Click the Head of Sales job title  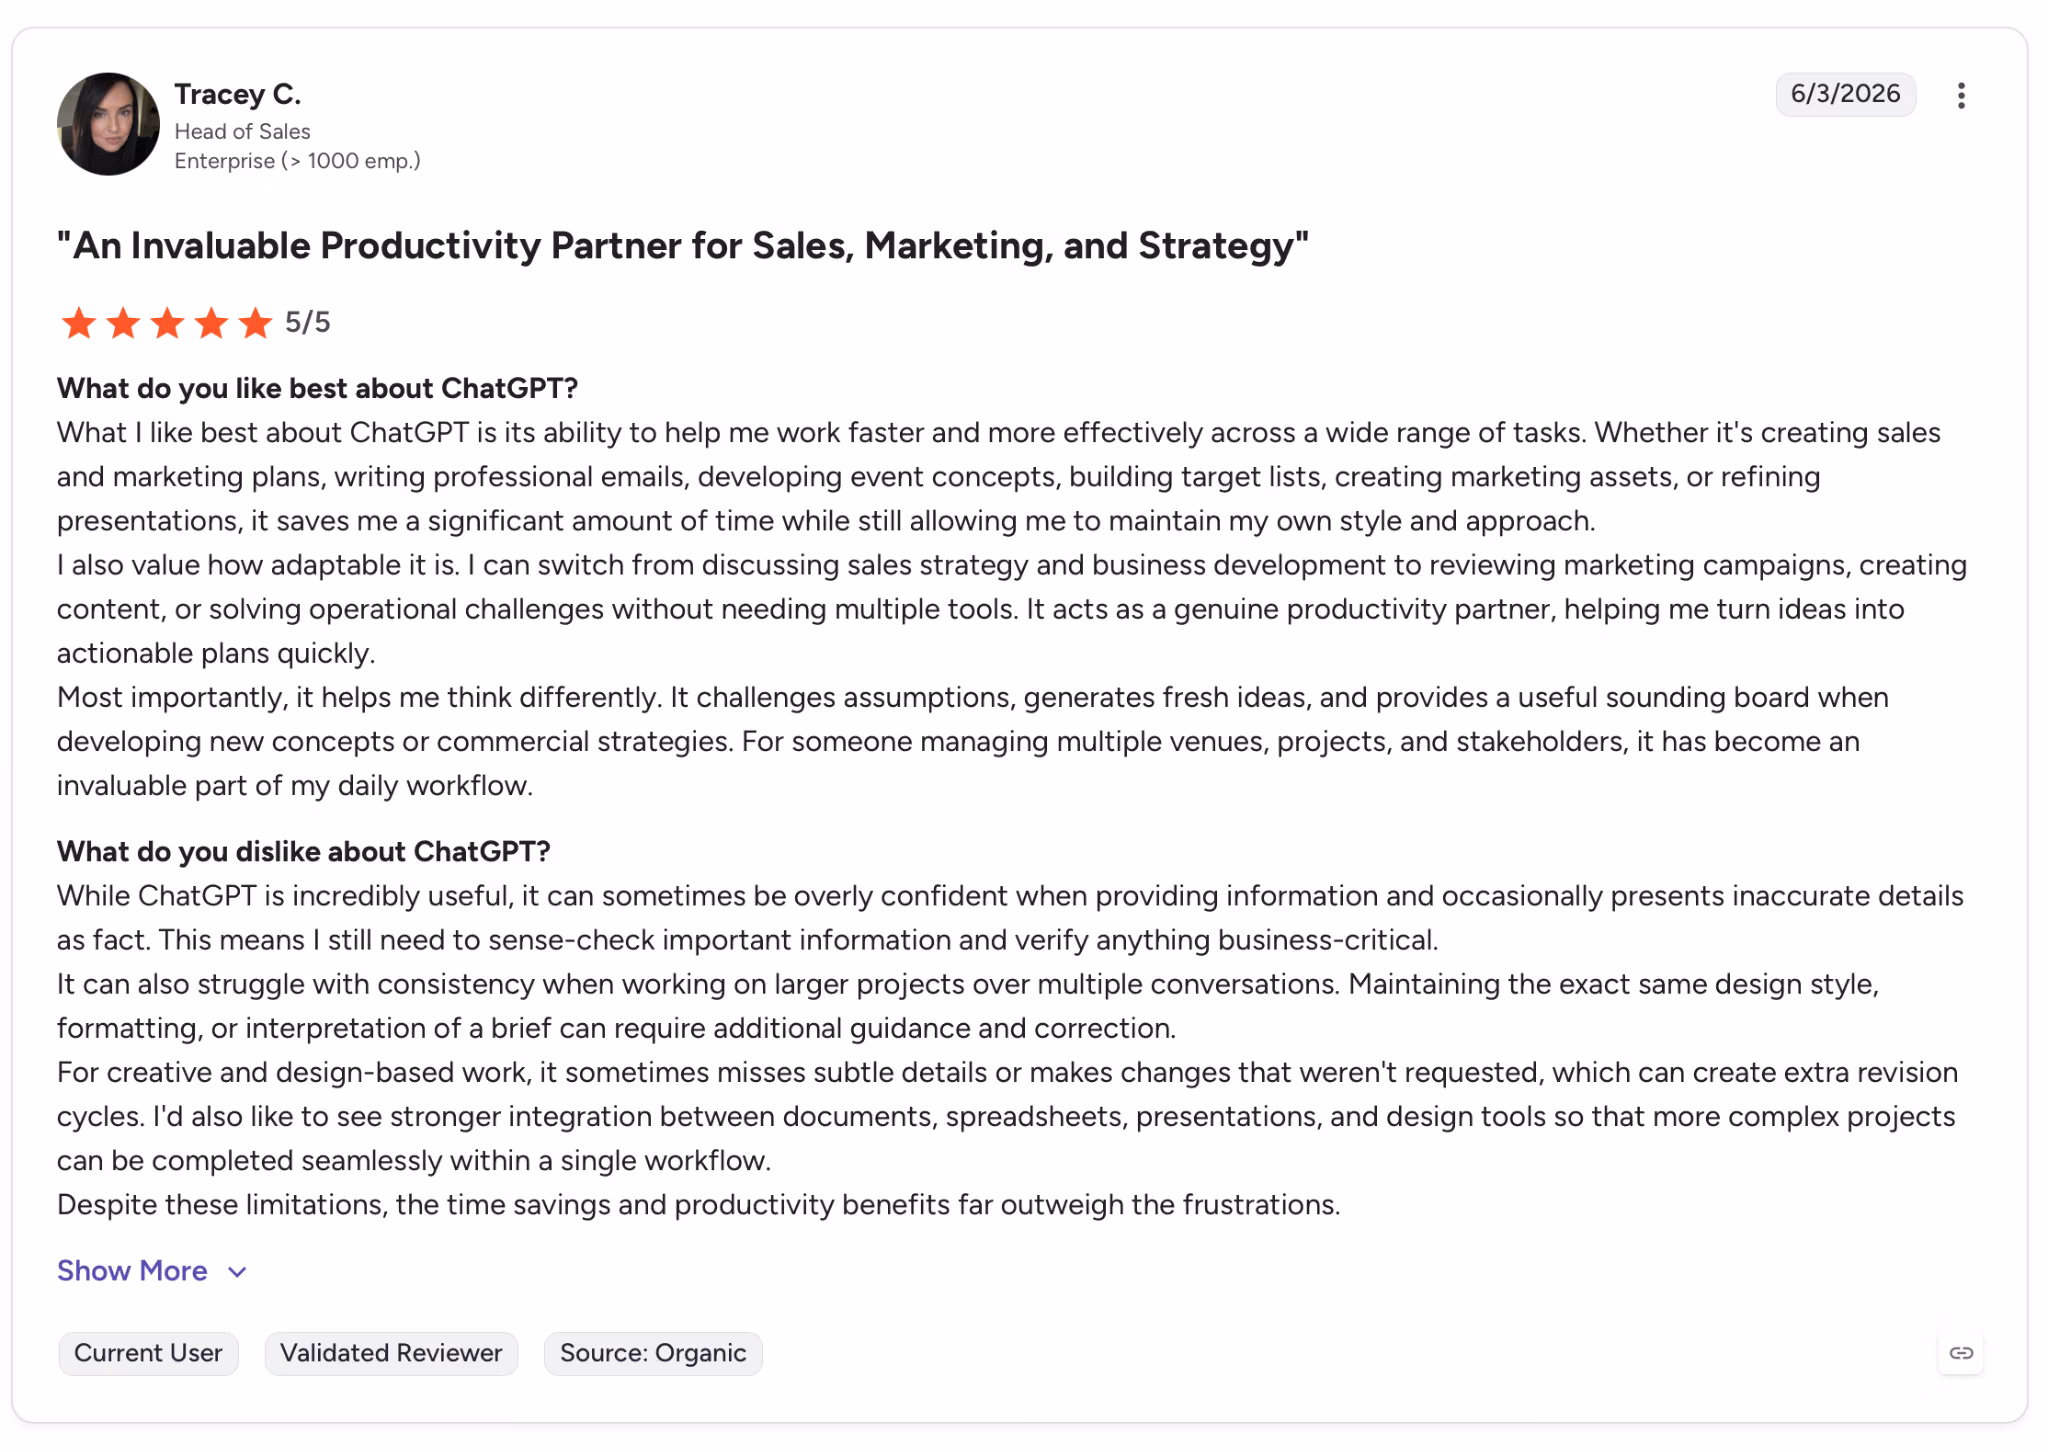[242, 131]
